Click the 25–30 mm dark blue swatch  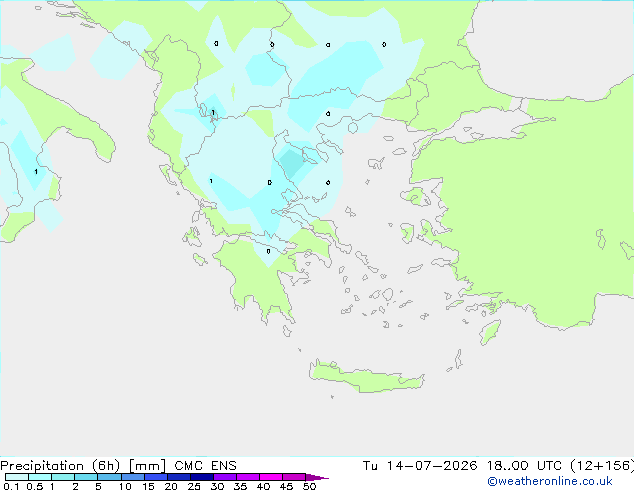(x=201, y=477)
